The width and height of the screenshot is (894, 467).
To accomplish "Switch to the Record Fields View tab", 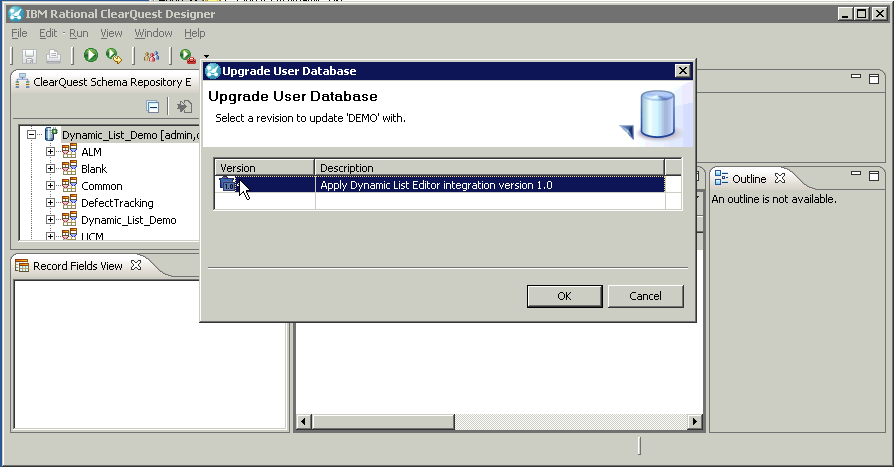I will 78,266.
